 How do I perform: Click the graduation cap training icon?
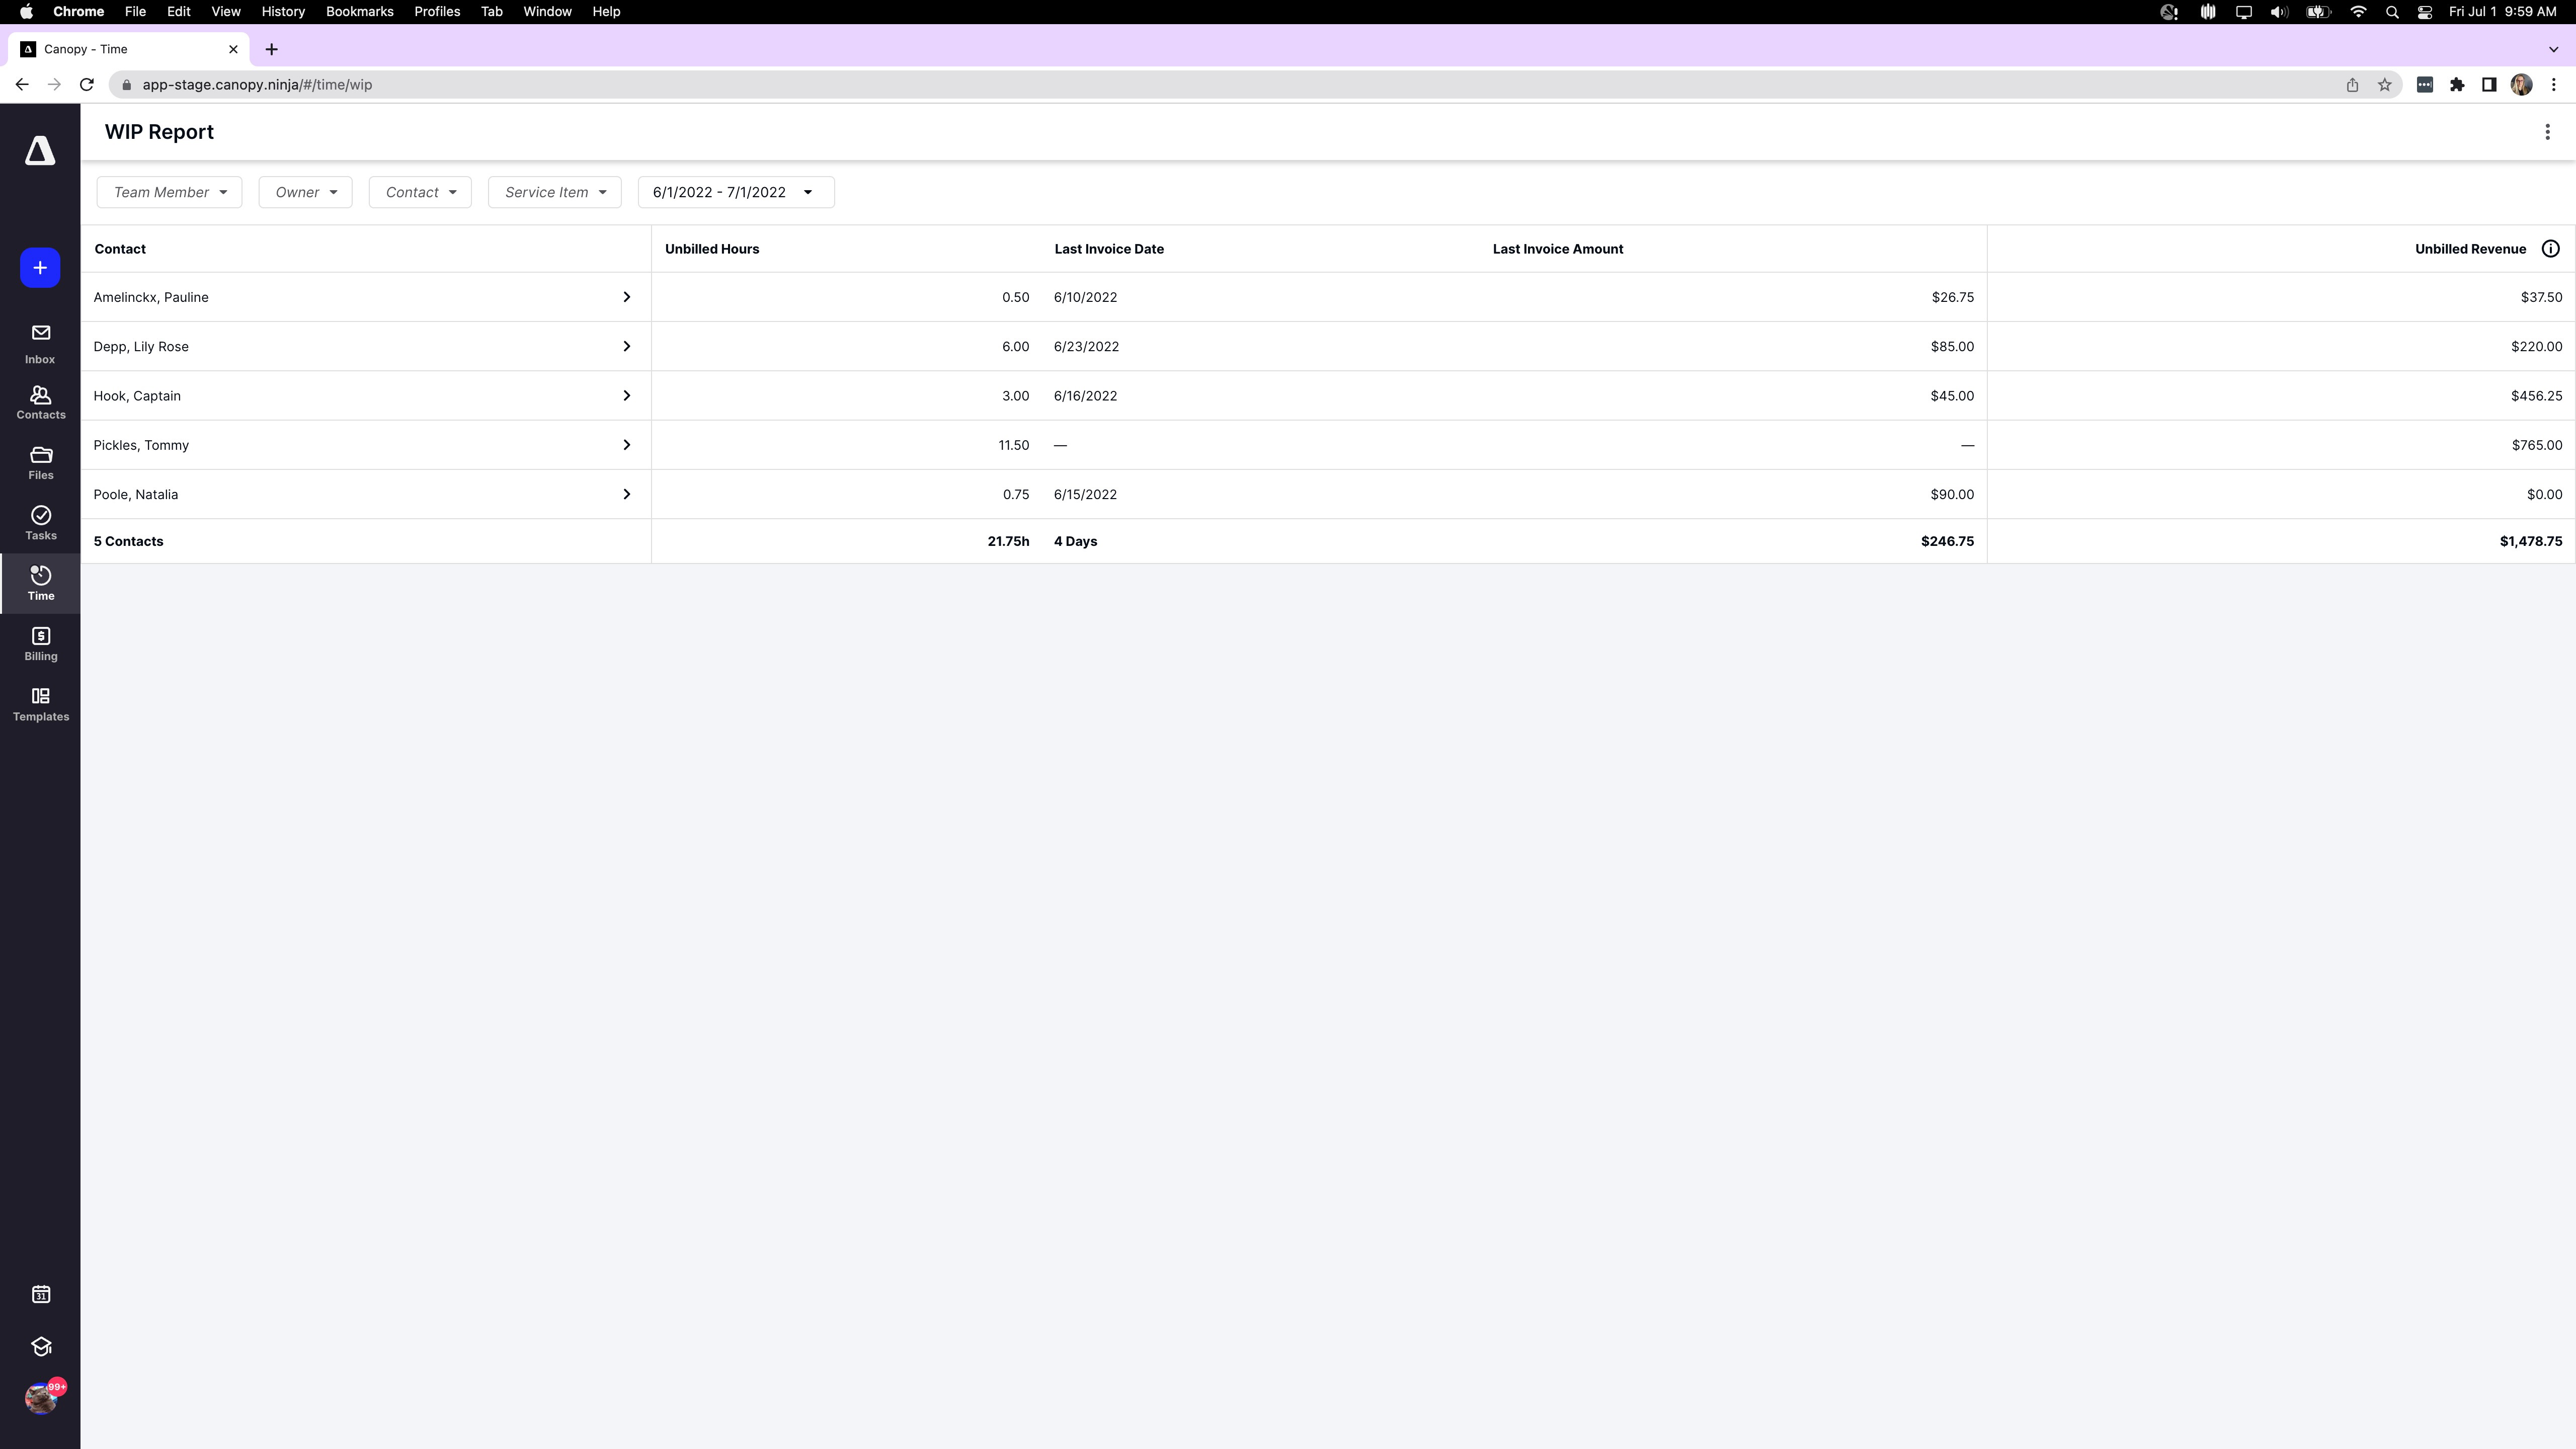coord(40,1346)
